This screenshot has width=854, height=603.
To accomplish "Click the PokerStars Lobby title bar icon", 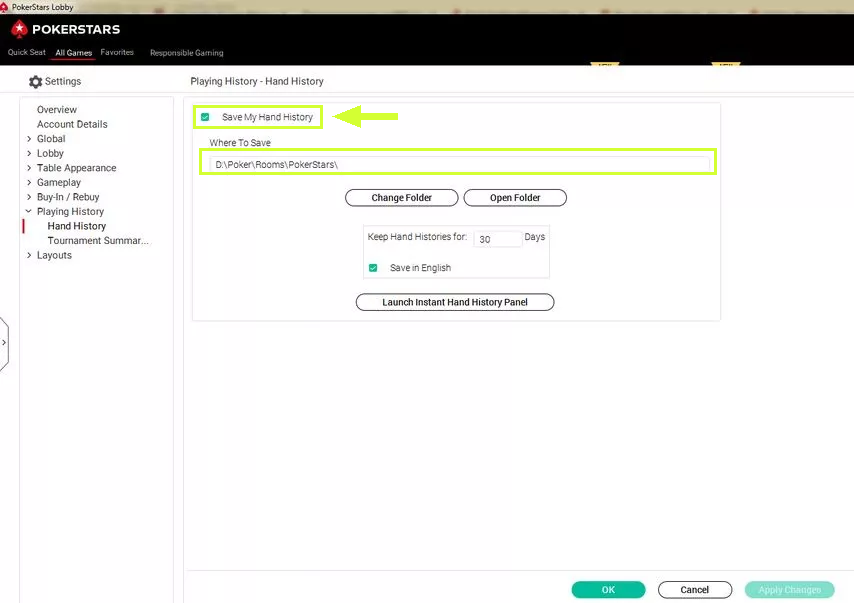I will (4, 7).
